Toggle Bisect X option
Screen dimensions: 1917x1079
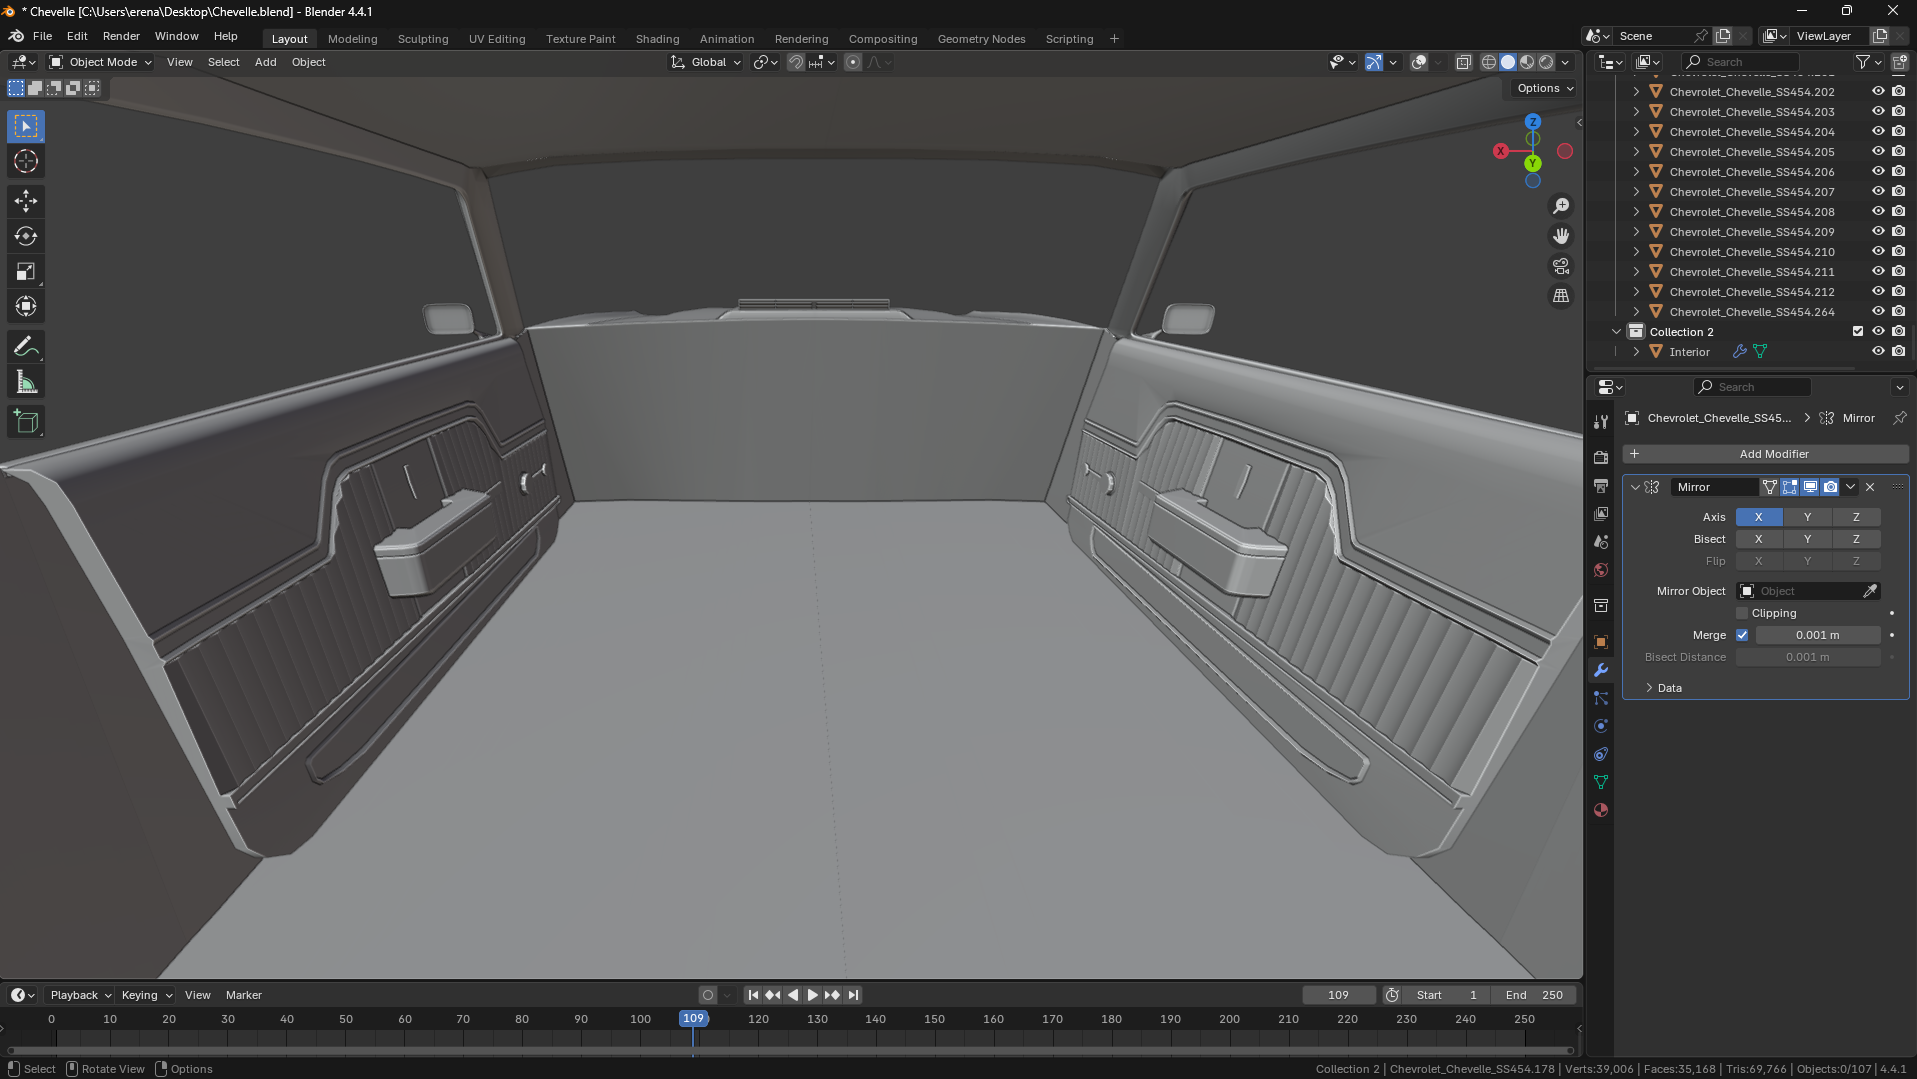1758,539
